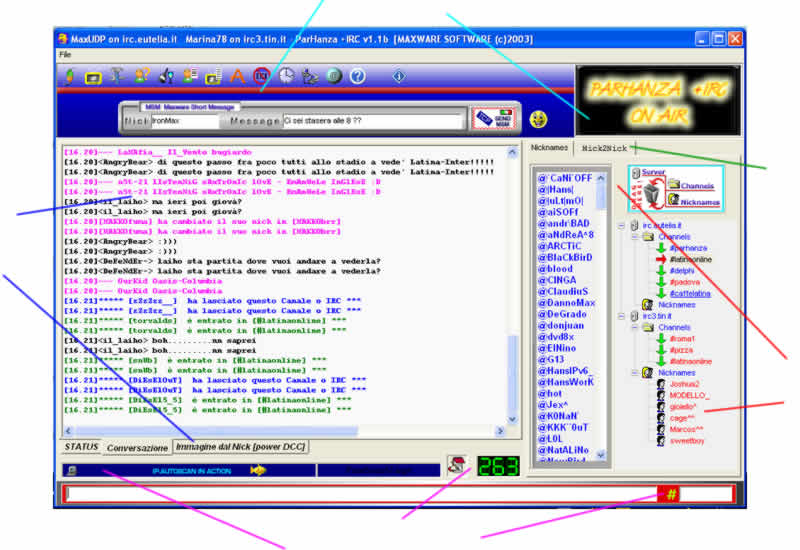
Task: Click the yellow smiley face icon
Action: [x=538, y=119]
